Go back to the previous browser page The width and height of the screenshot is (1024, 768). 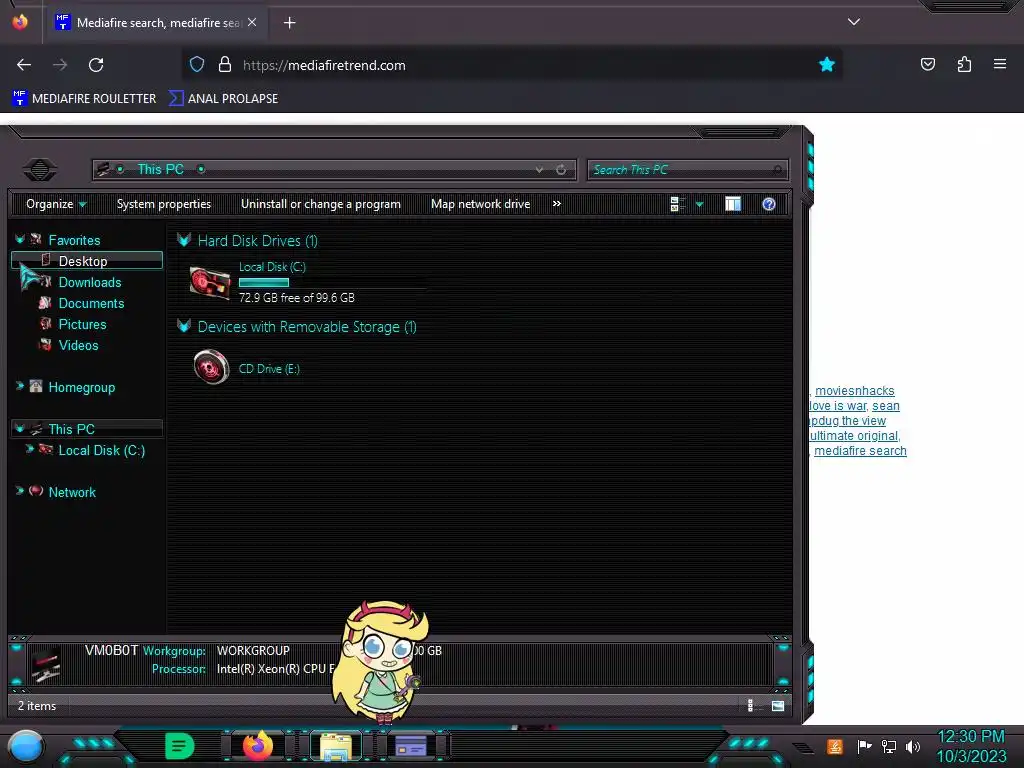click(24, 65)
